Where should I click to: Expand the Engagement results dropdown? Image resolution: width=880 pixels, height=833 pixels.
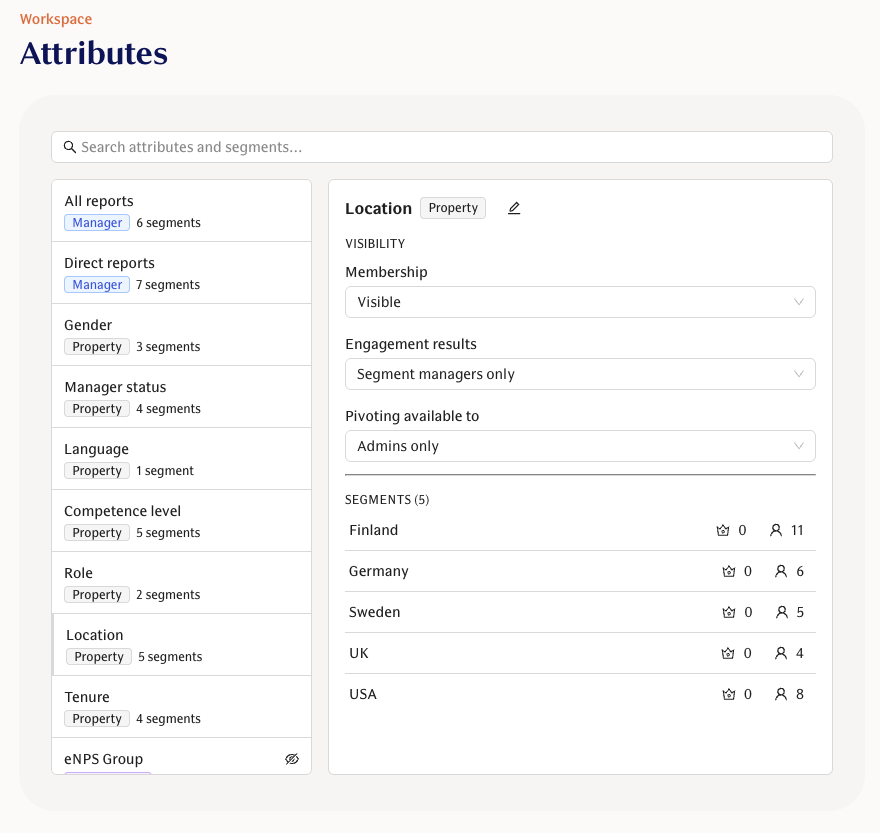580,374
